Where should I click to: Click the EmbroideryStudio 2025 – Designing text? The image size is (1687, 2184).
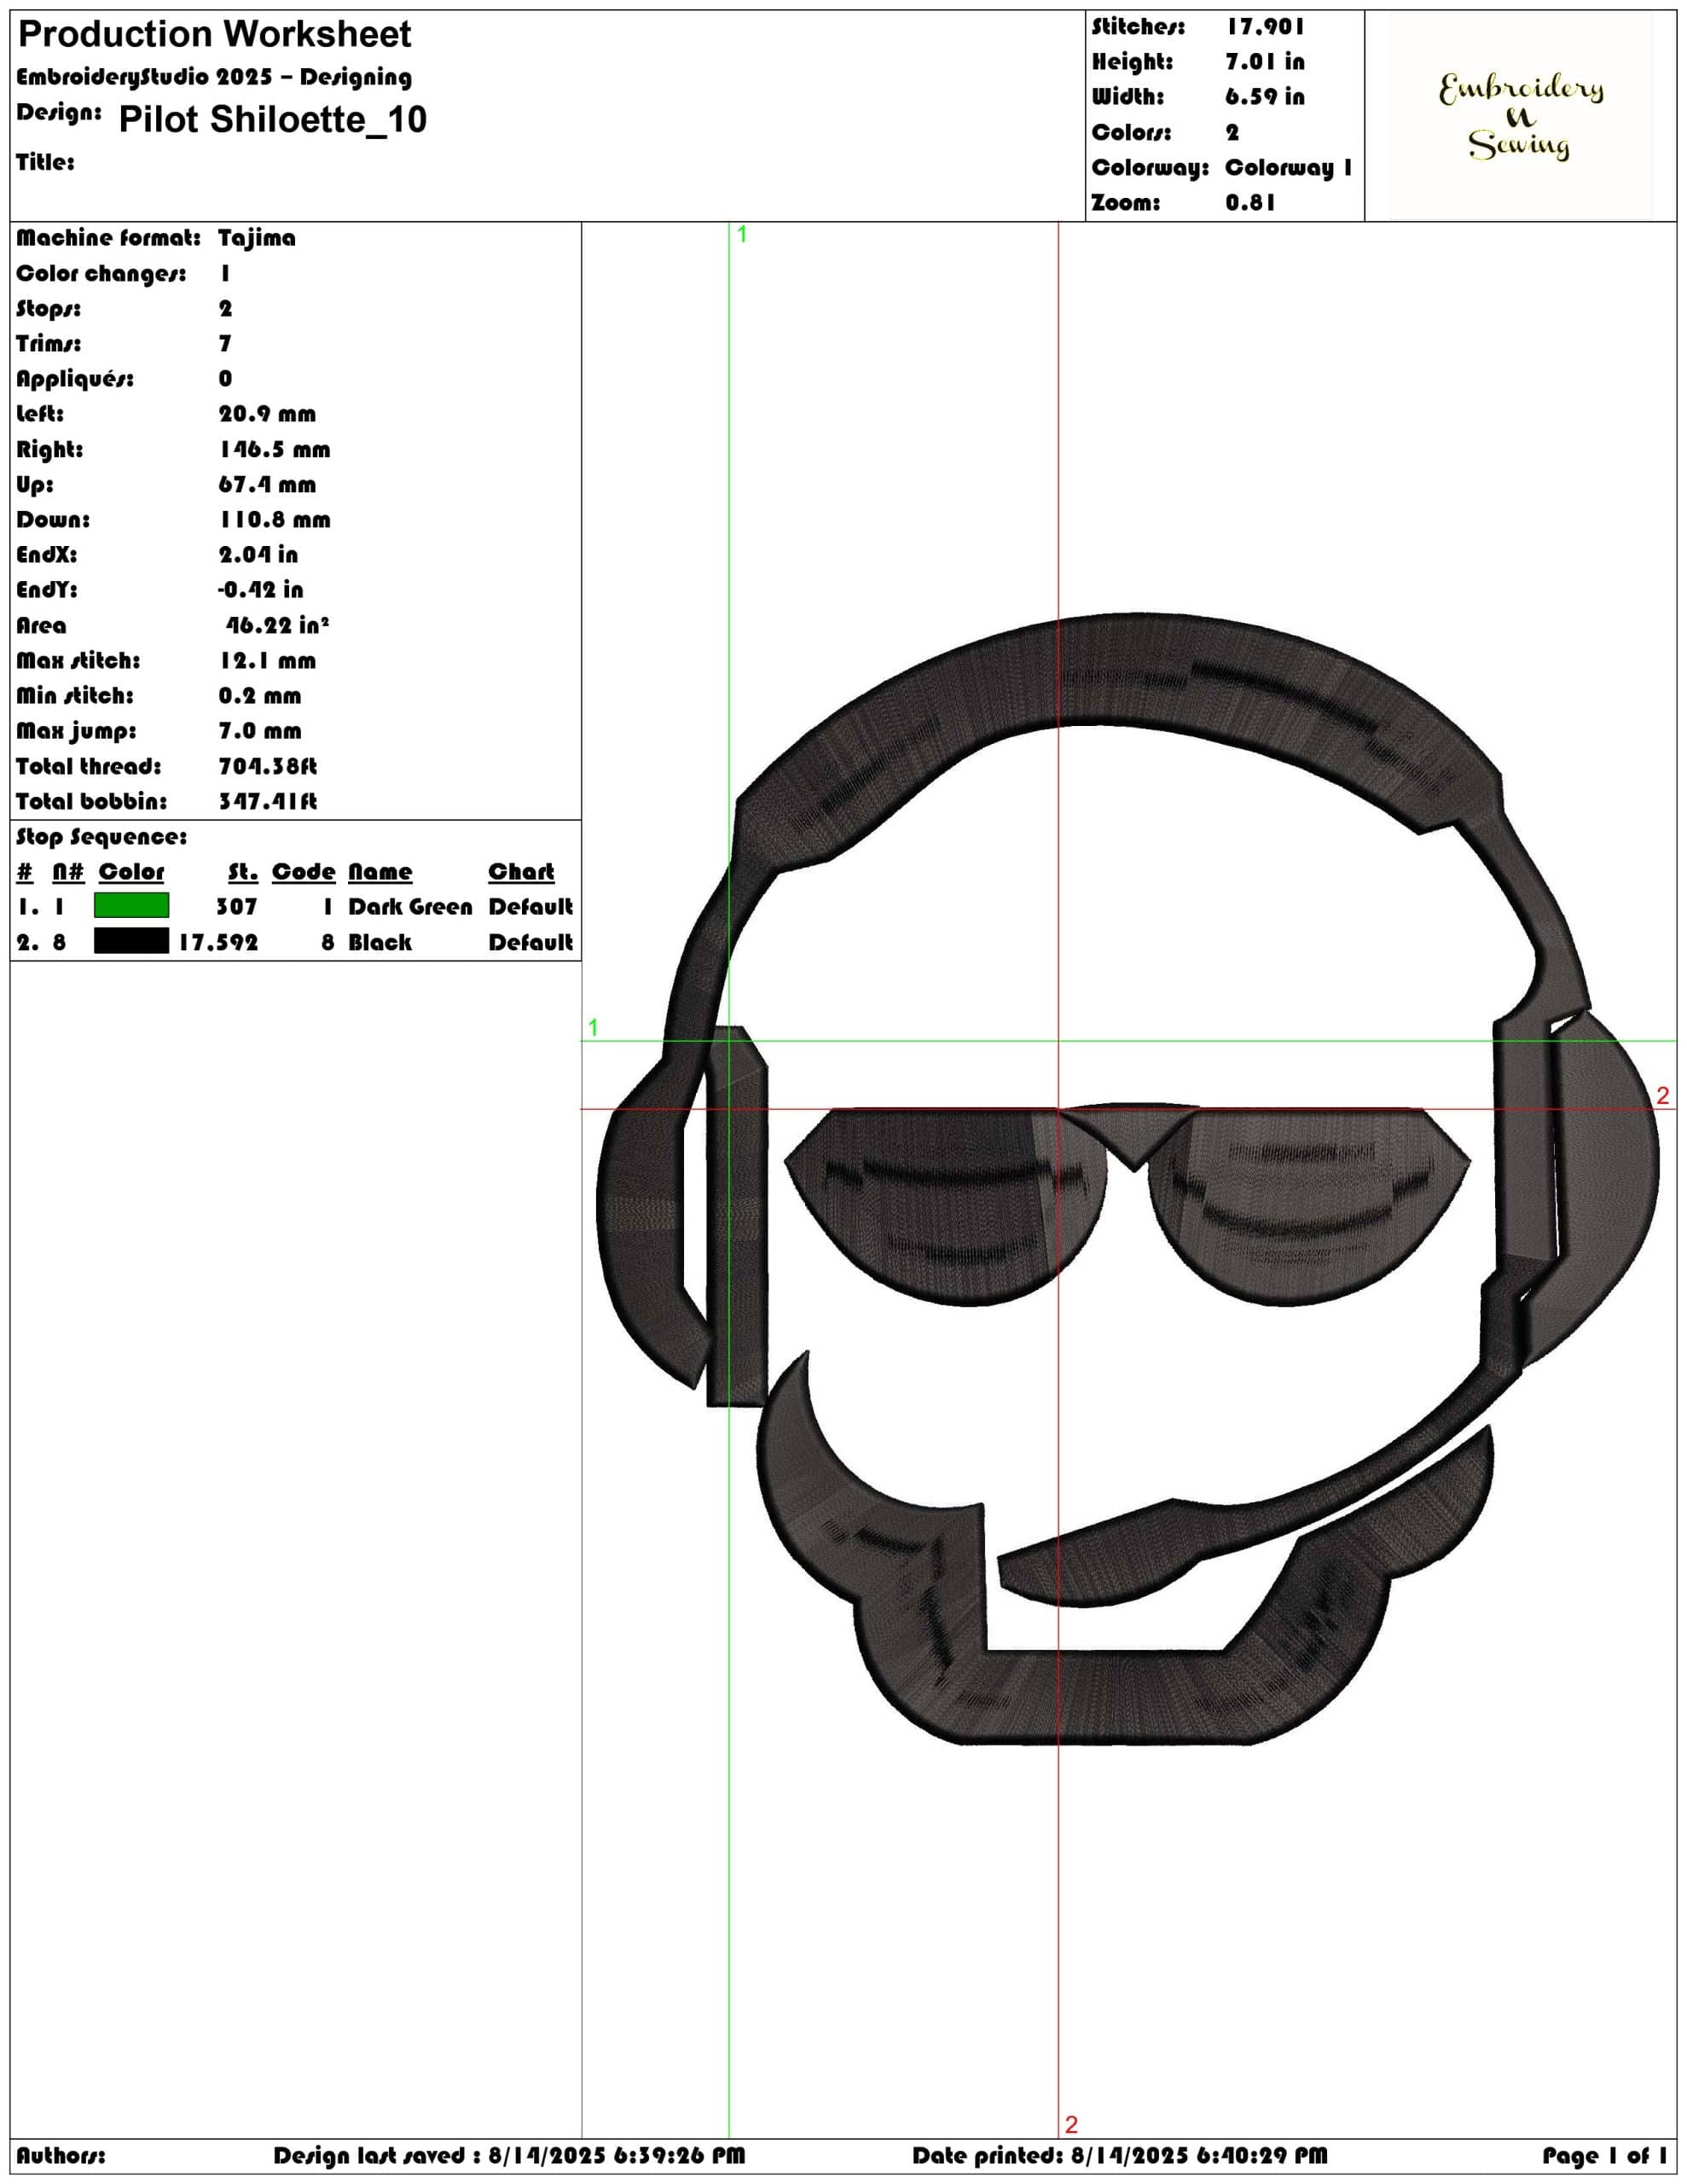point(214,77)
